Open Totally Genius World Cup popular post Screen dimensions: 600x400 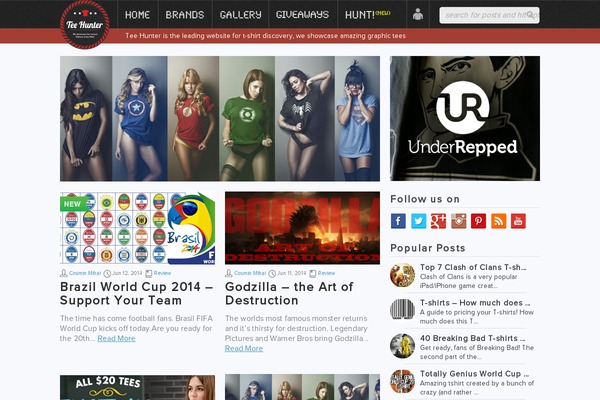(474, 374)
